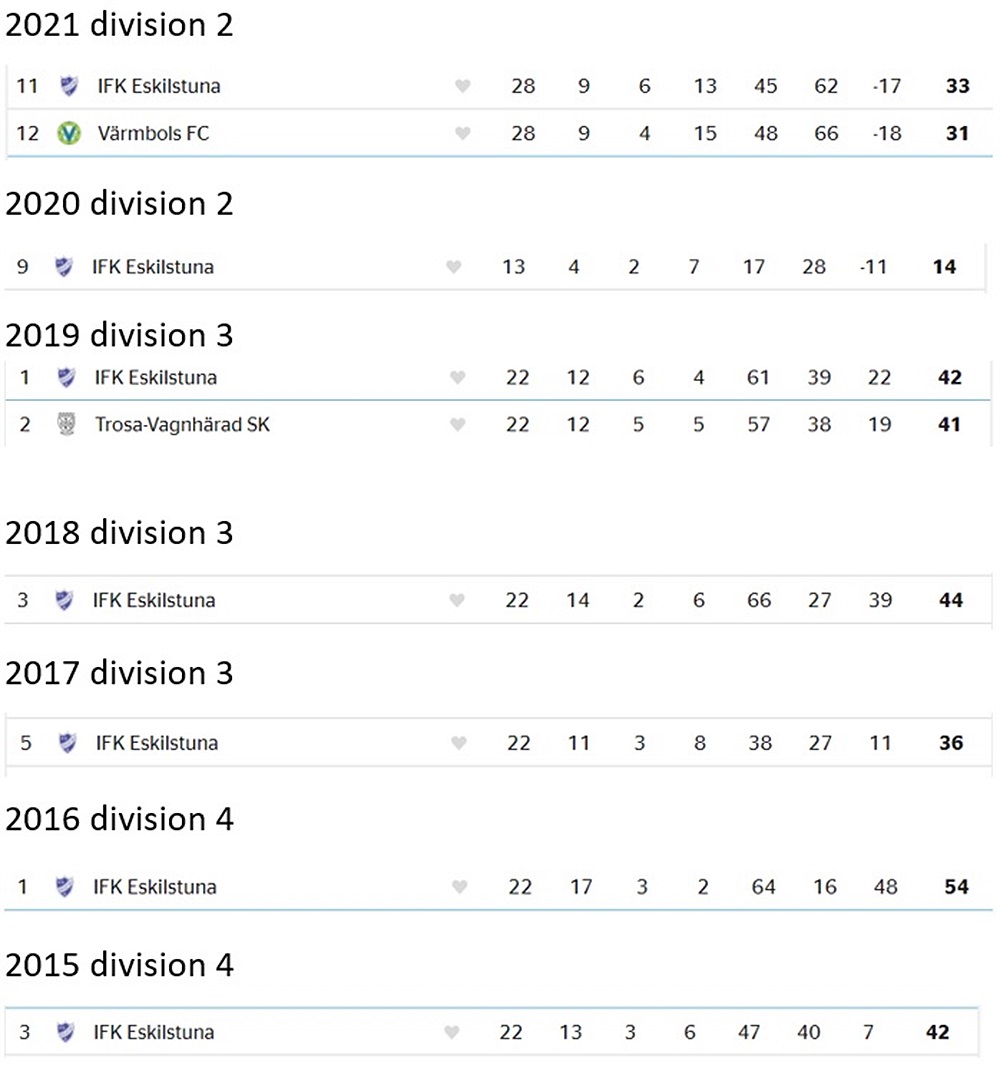Click IFK Eskilstuna crest in 2021 table

[x=69, y=86]
